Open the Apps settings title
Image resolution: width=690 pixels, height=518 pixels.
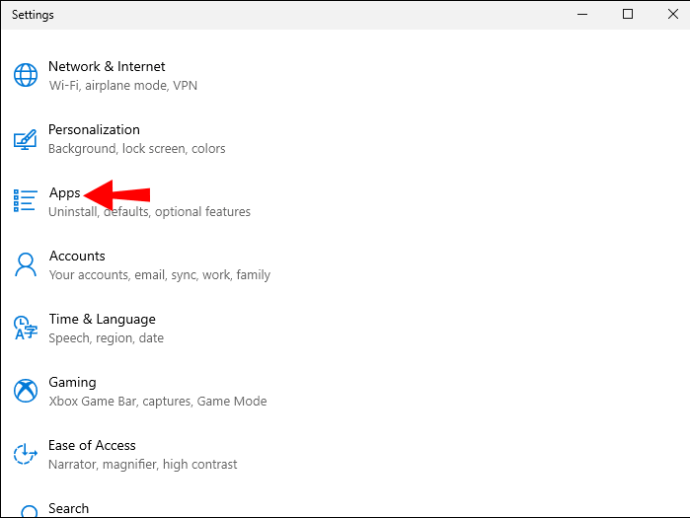(x=65, y=193)
